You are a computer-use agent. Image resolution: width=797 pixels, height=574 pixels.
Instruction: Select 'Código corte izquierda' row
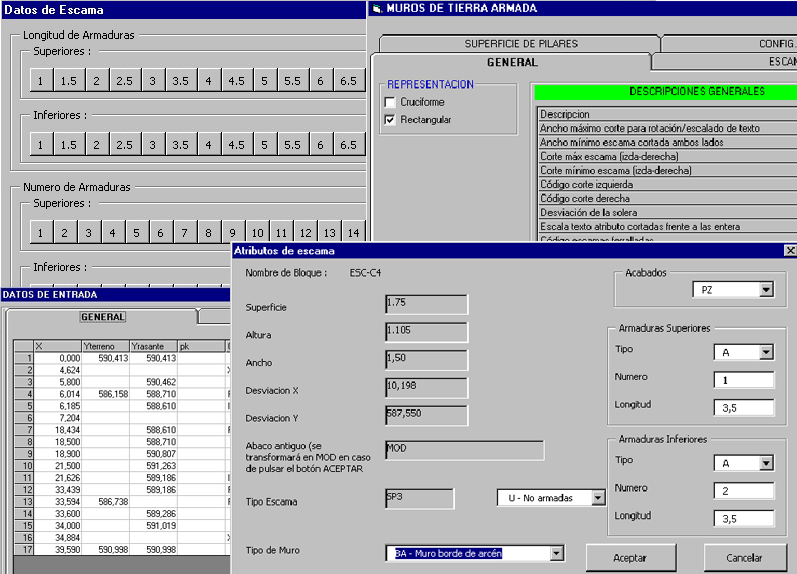[667, 185]
